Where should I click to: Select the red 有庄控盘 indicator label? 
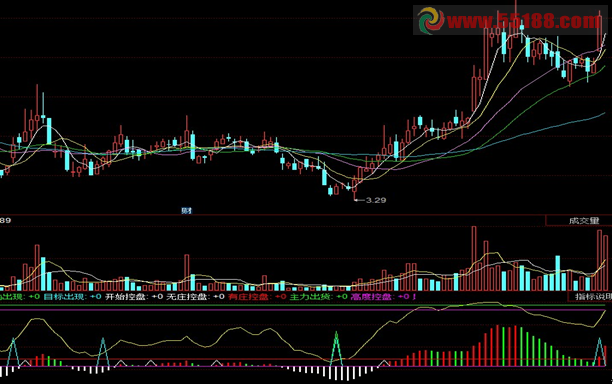tap(249, 297)
